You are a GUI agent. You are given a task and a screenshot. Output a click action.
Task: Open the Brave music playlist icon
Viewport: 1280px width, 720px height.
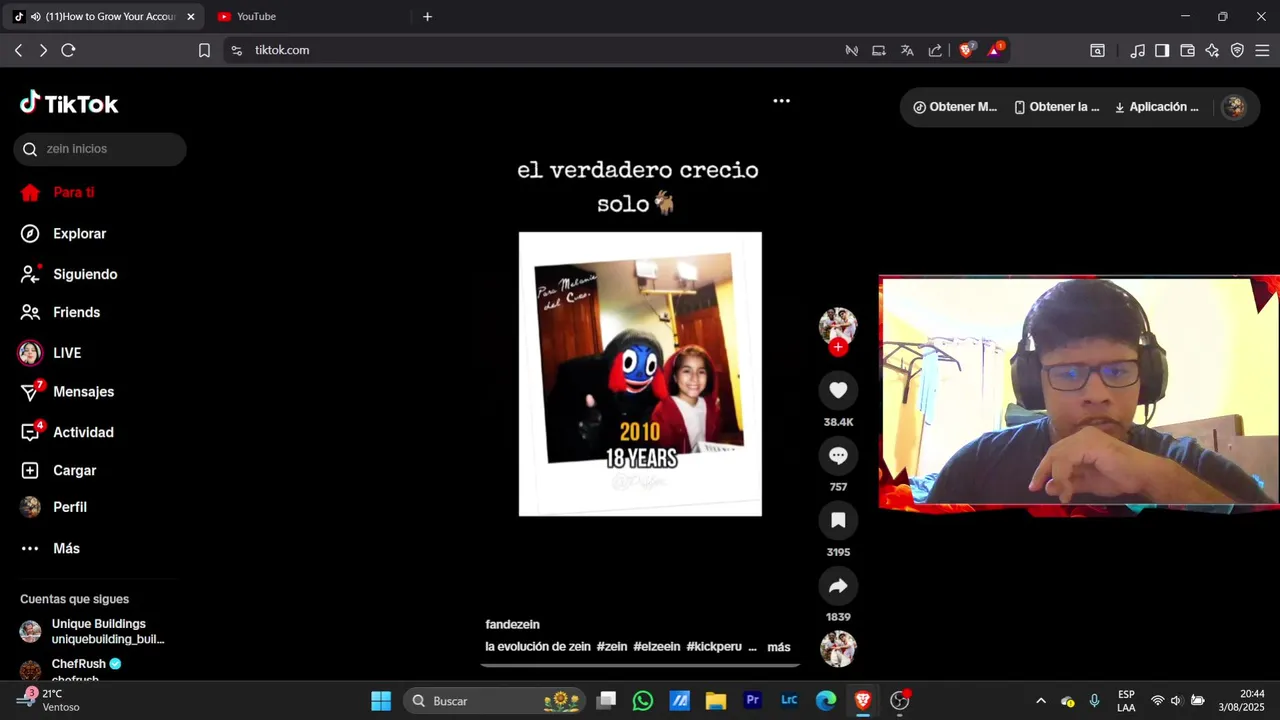[1137, 50]
